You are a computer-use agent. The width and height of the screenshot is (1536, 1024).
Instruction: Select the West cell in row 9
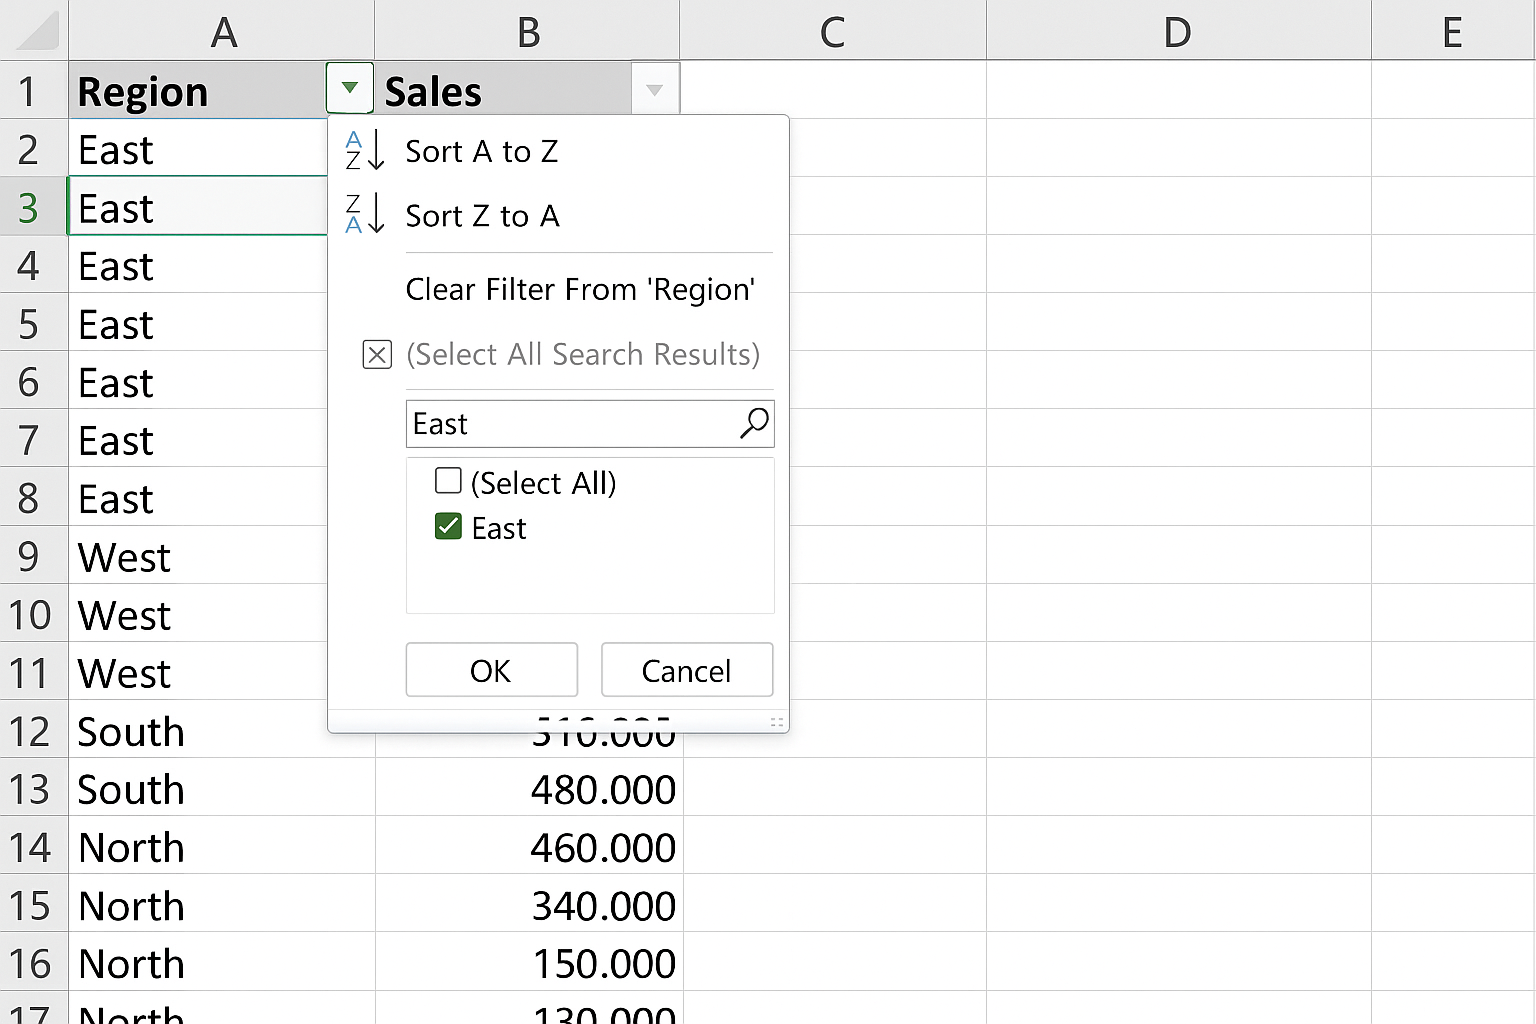coord(198,556)
